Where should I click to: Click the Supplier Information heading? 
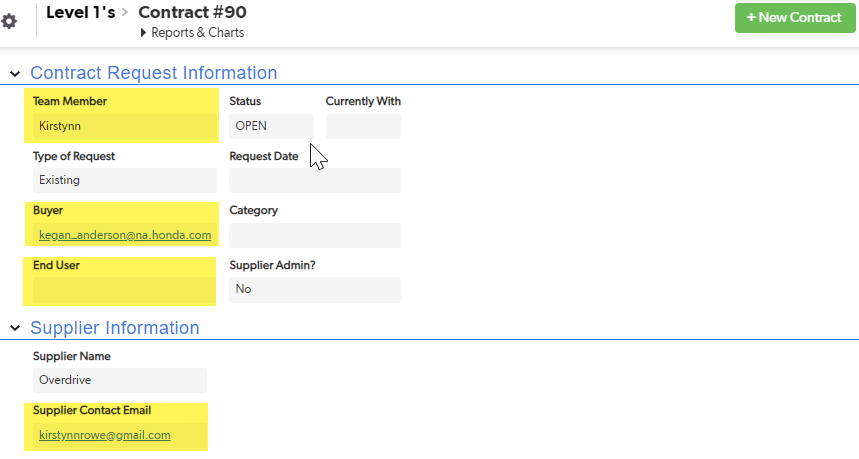[x=114, y=328]
